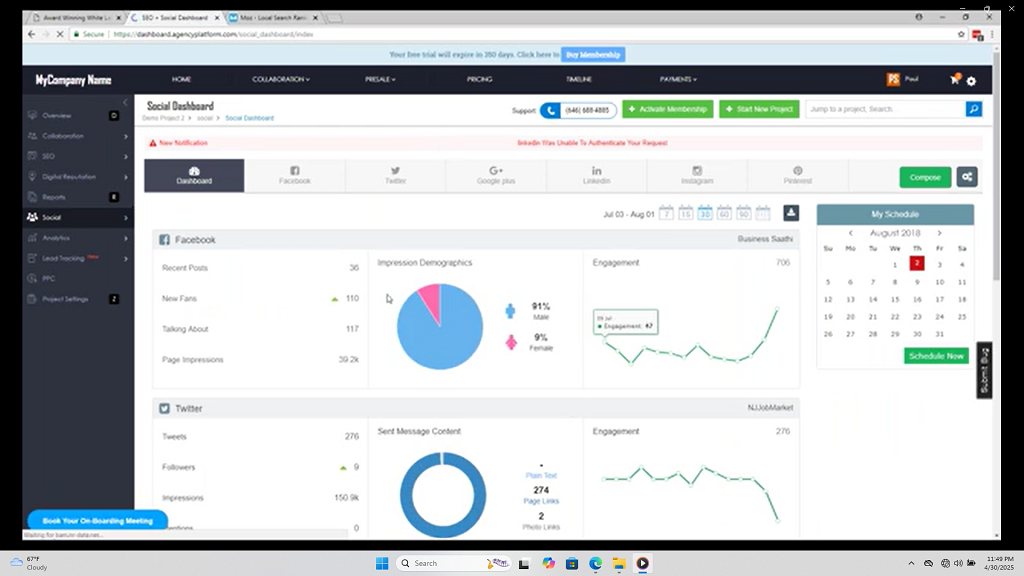
Task: Select the 60-day date range
Action: pyautogui.click(x=724, y=213)
